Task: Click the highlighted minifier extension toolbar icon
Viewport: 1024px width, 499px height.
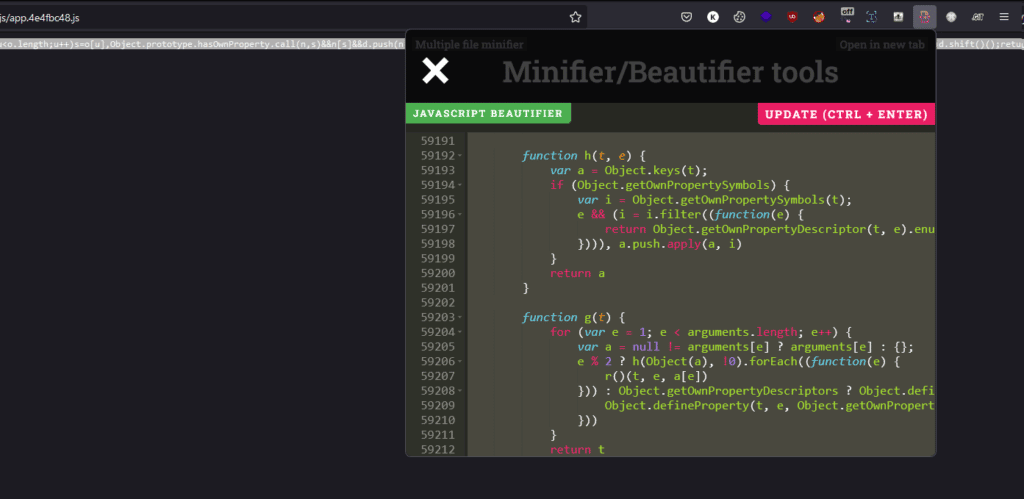Action: 924,17
